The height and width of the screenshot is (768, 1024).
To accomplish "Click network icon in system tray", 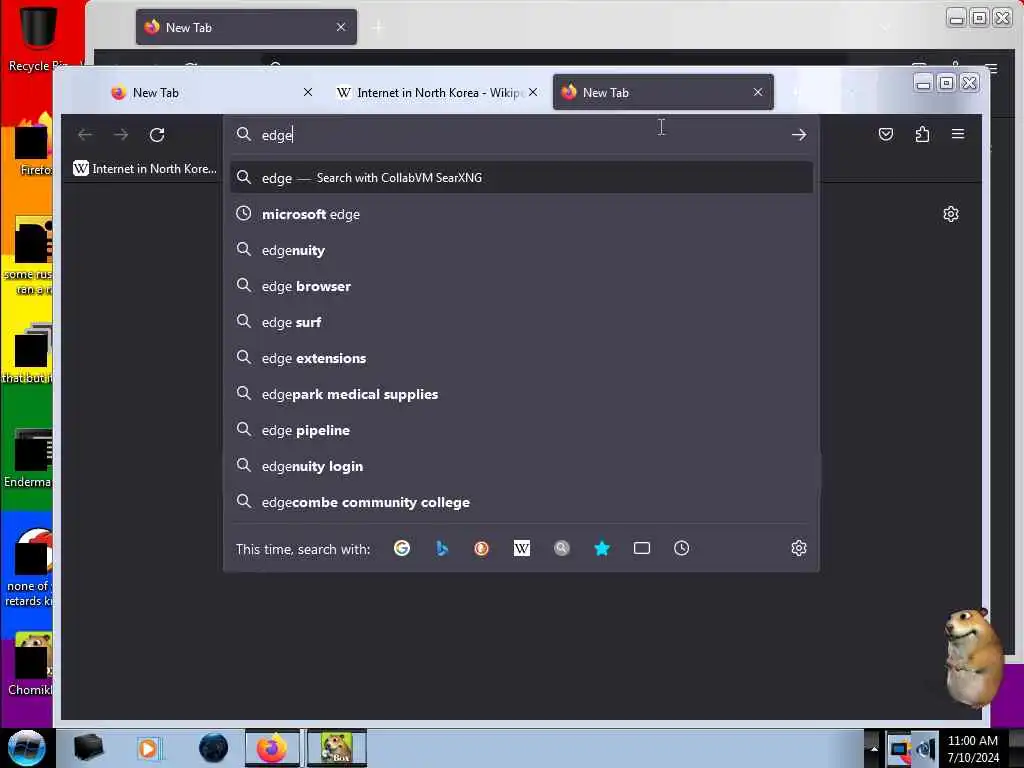I will 899,750.
